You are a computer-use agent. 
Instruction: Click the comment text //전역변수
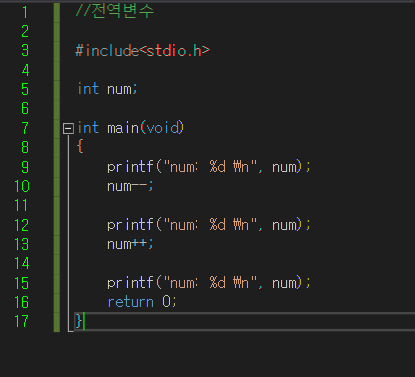115,11
